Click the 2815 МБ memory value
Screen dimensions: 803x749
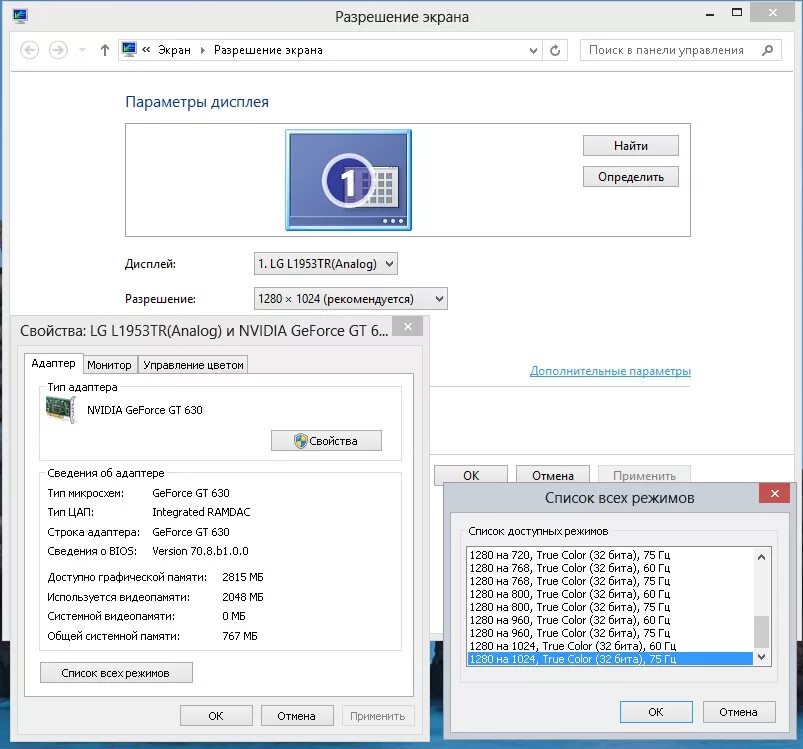point(243,577)
